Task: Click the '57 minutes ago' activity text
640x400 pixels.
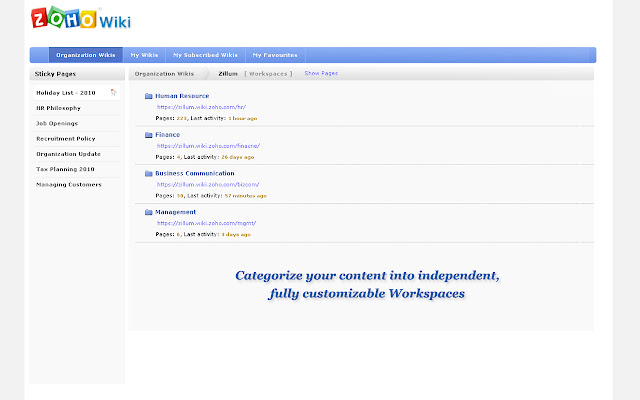Action: 246,196
